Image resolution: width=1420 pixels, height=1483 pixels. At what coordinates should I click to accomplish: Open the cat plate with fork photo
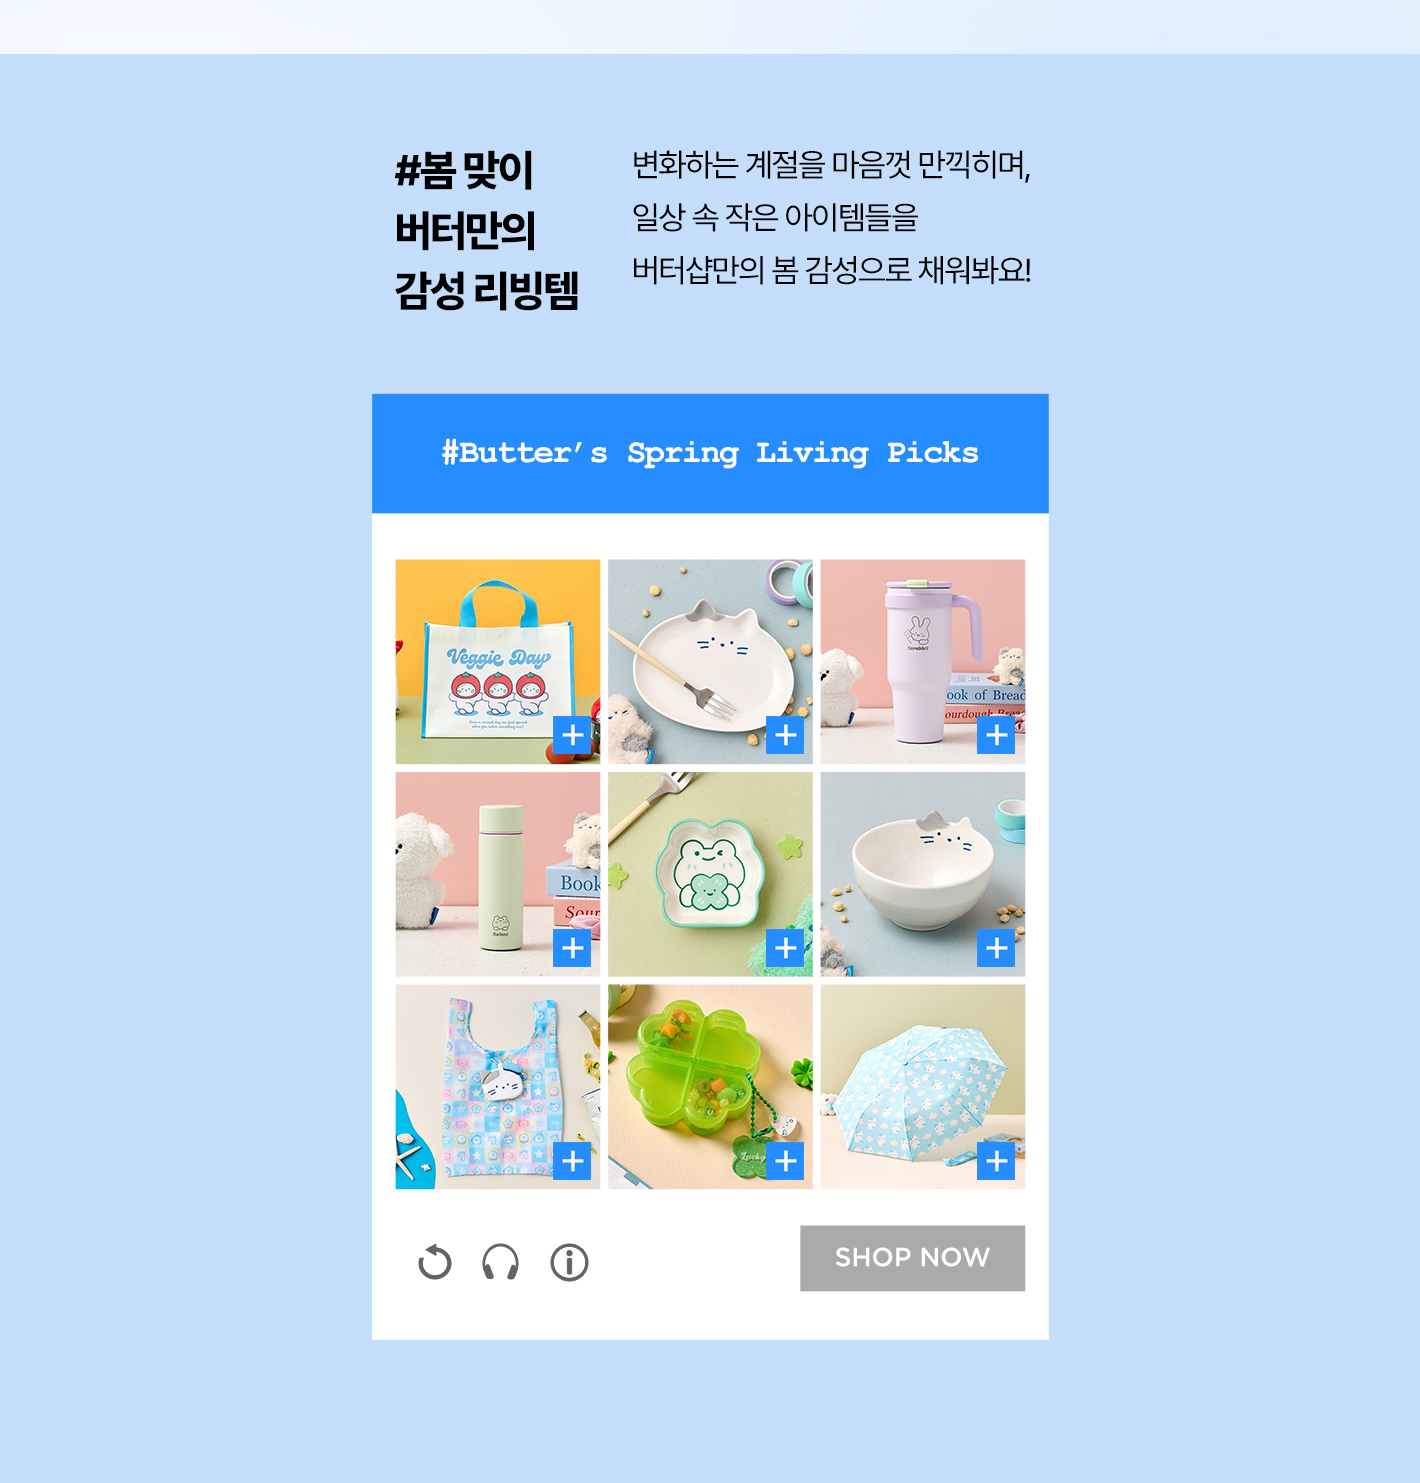click(x=710, y=662)
